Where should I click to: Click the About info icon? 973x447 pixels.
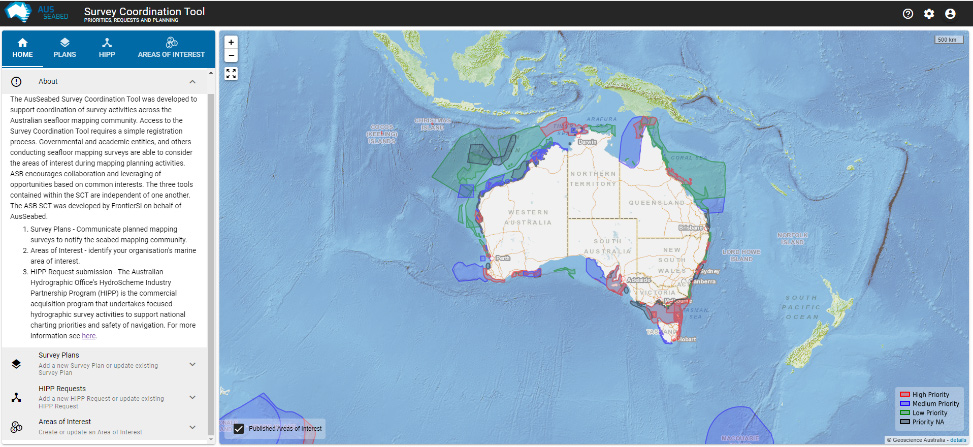17,81
